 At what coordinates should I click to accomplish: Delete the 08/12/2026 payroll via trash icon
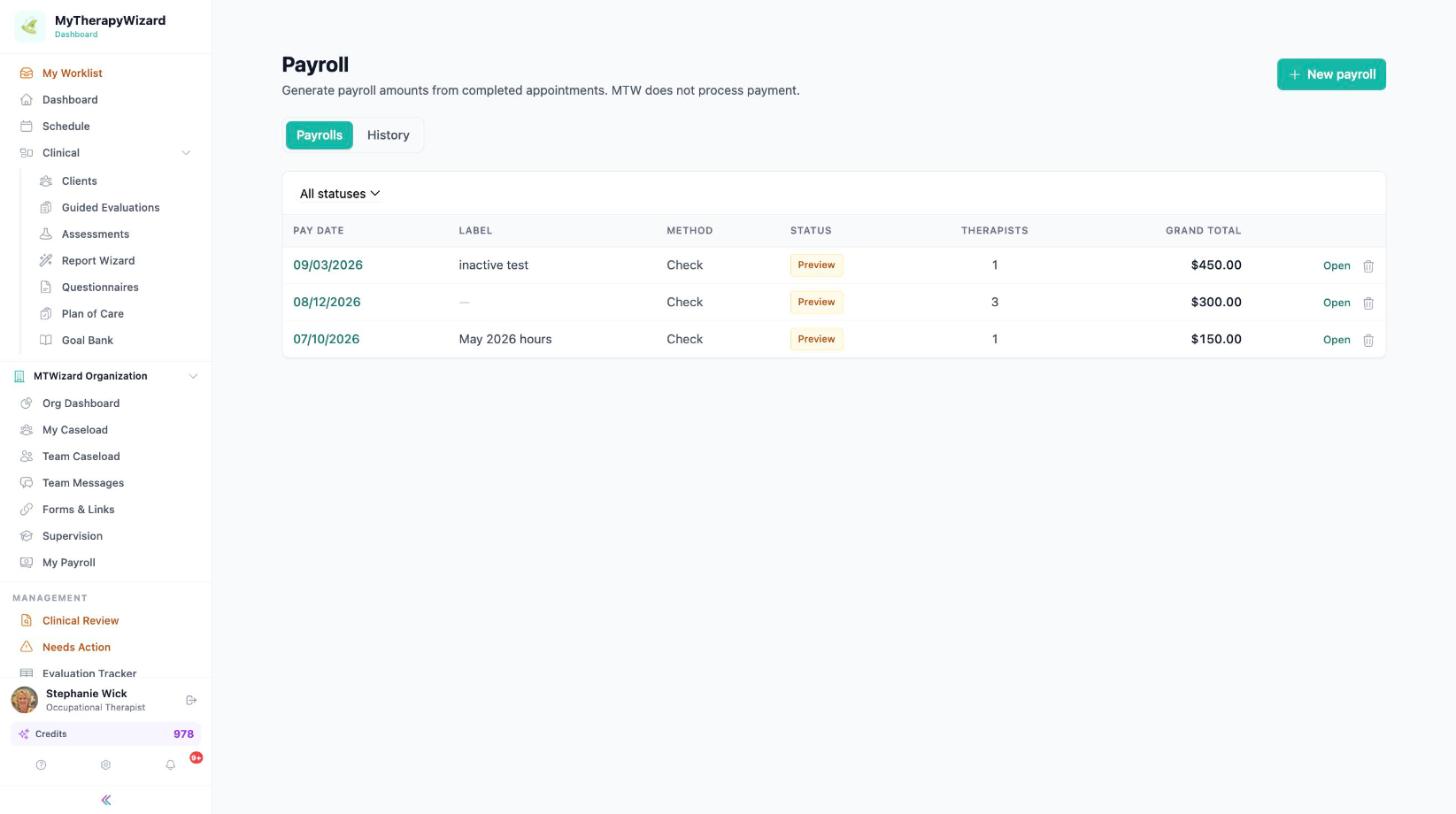(1368, 303)
